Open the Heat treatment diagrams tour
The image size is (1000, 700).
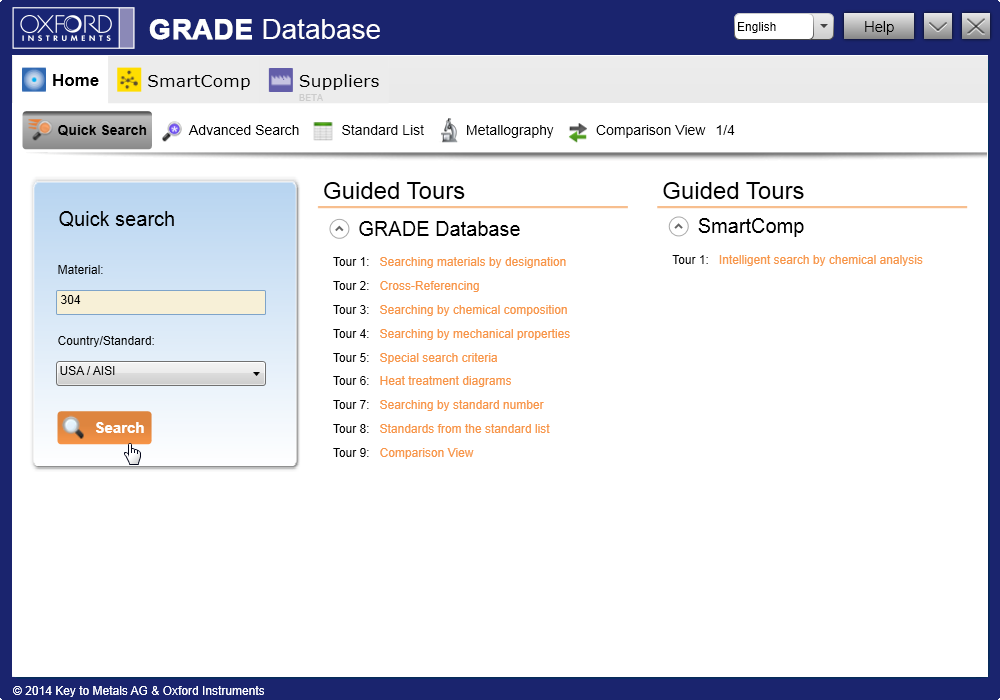(x=445, y=381)
